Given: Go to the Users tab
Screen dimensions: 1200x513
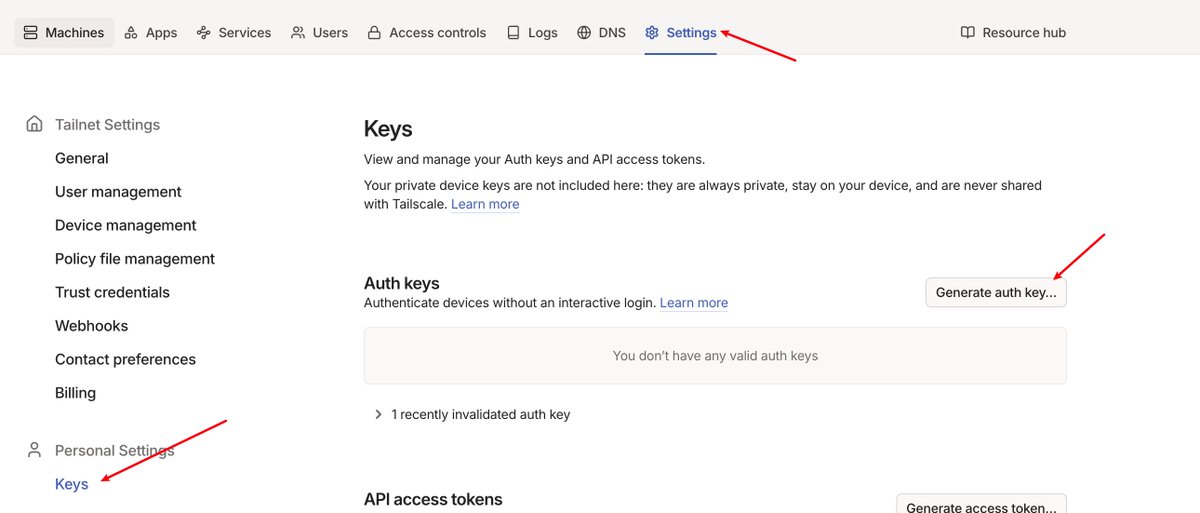Looking at the screenshot, I should (x=319, y=32).
